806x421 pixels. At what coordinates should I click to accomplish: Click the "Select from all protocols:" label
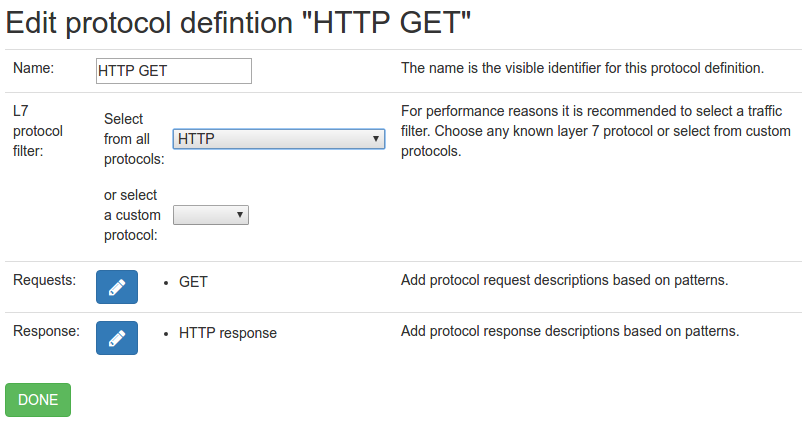[134, 139]
